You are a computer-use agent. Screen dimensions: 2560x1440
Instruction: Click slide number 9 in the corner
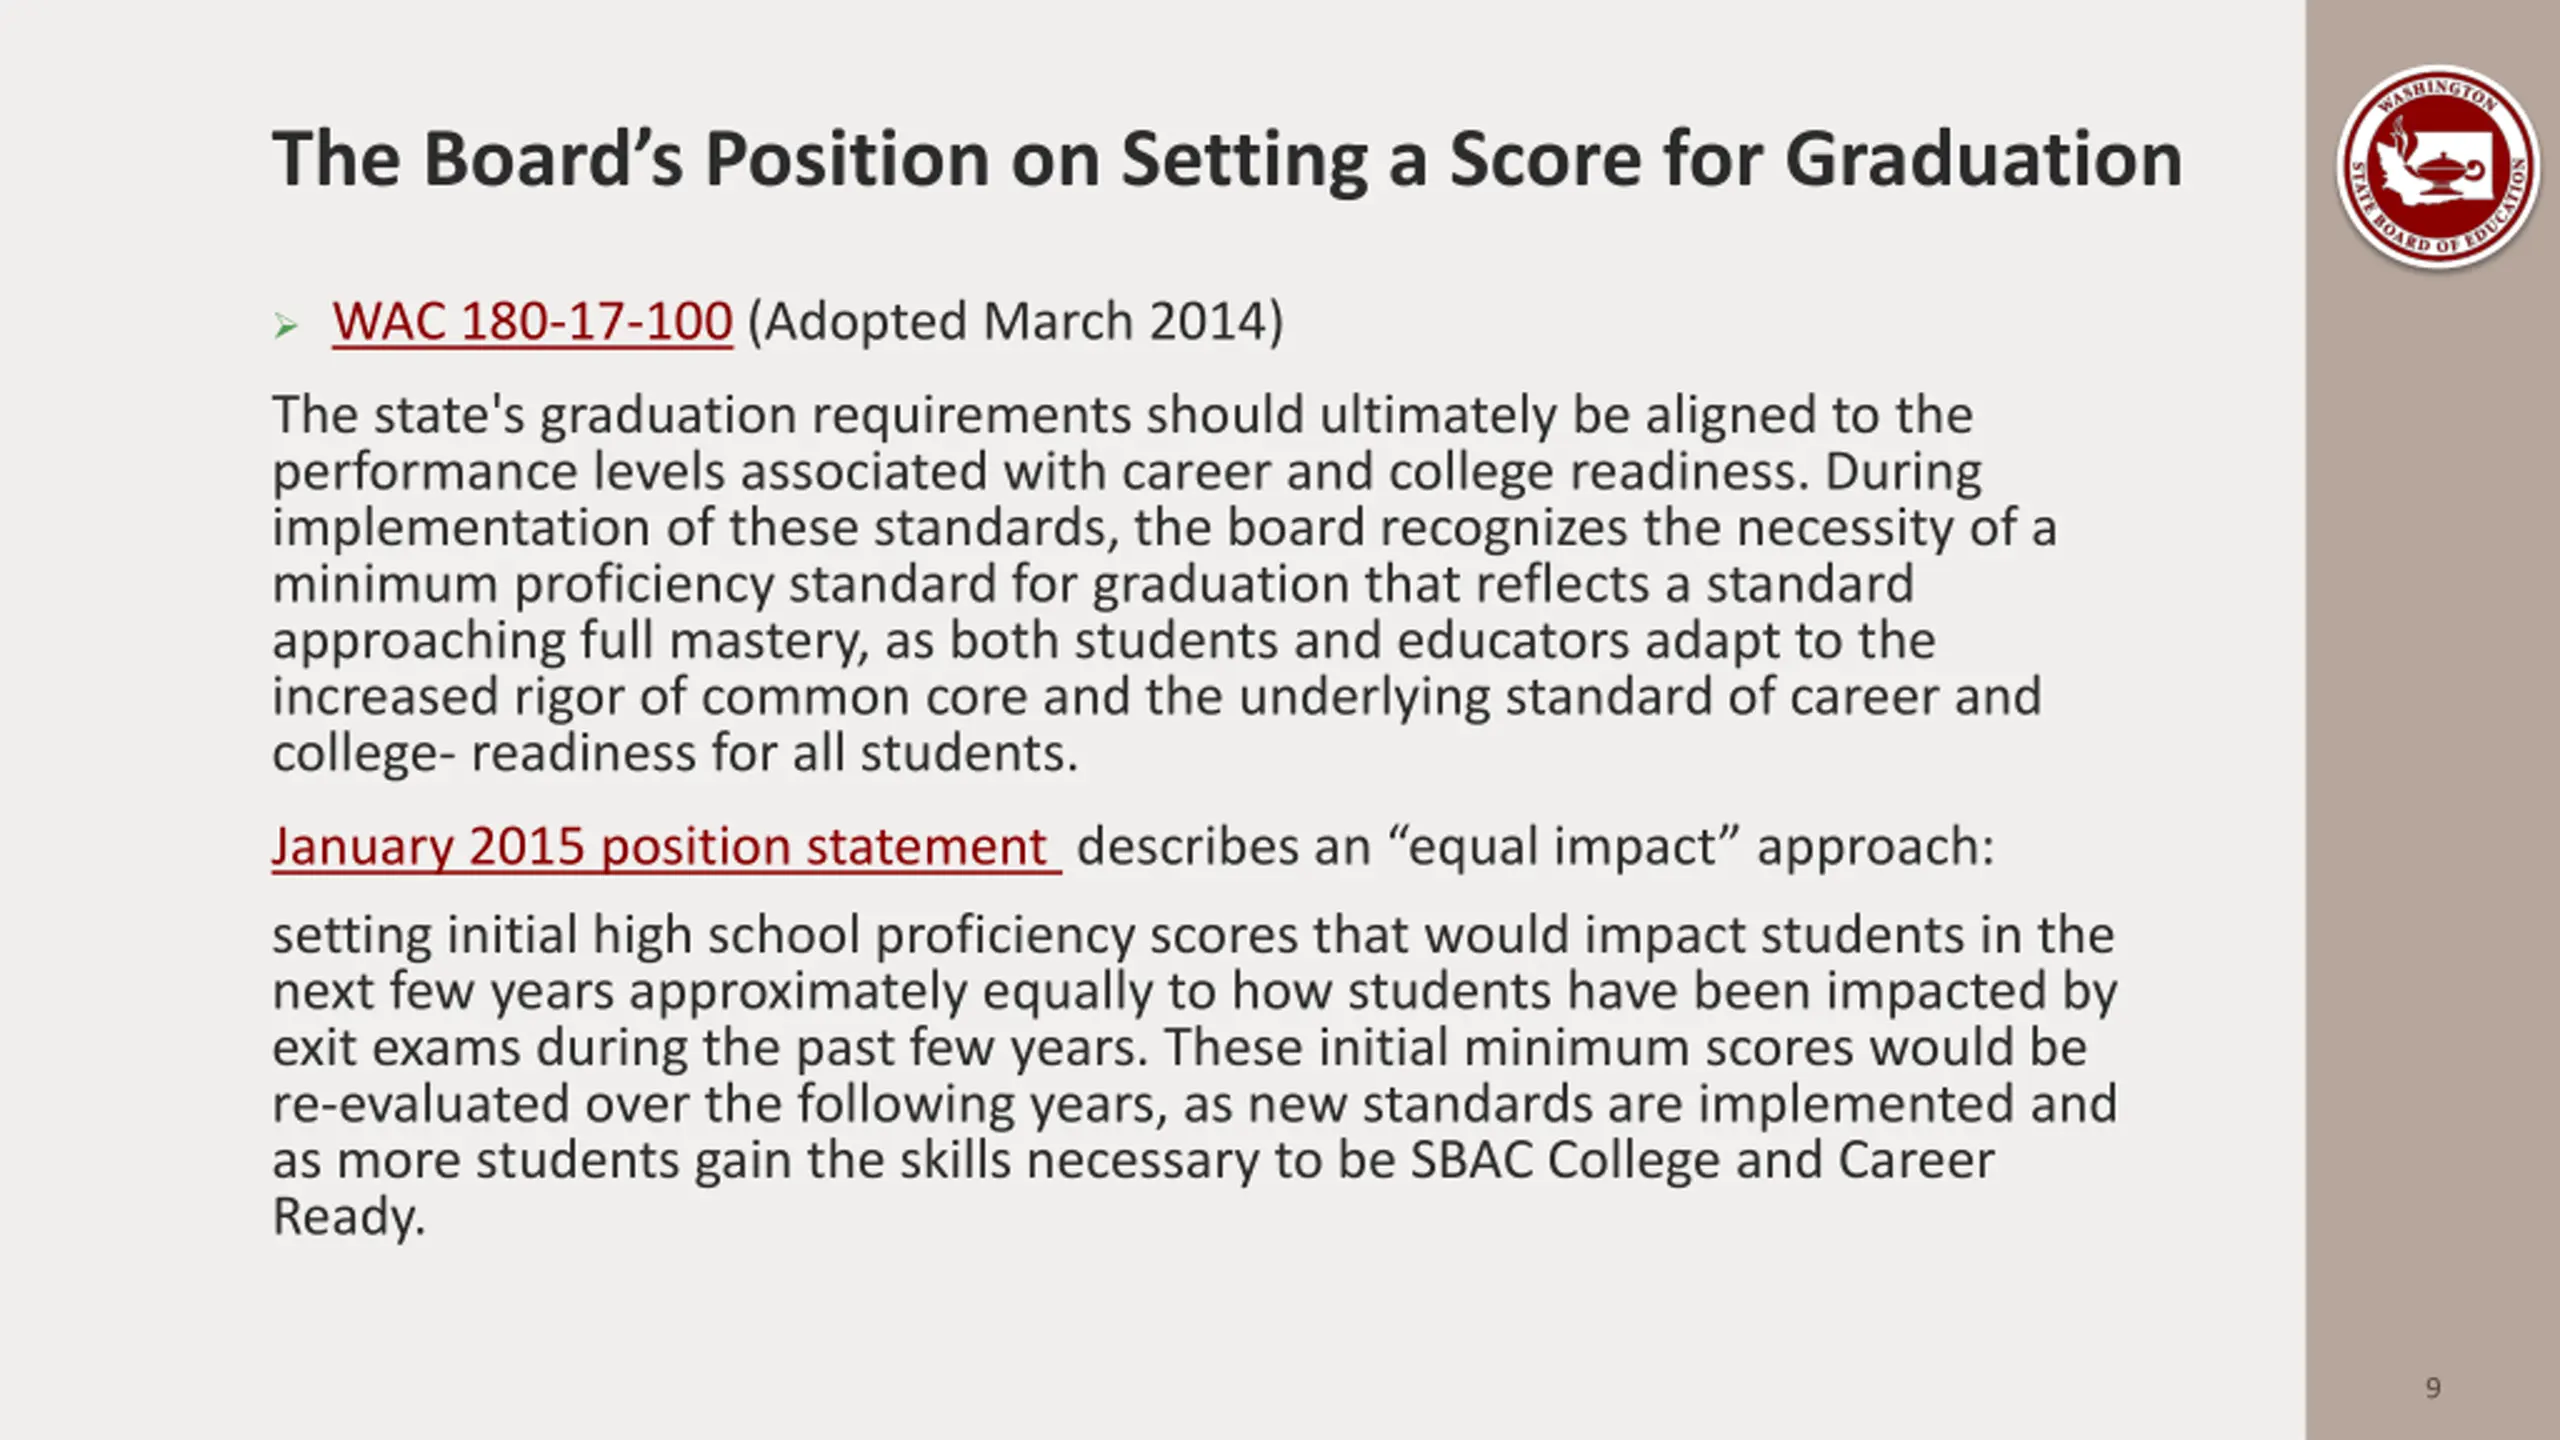click(x=2433, y=1388)
